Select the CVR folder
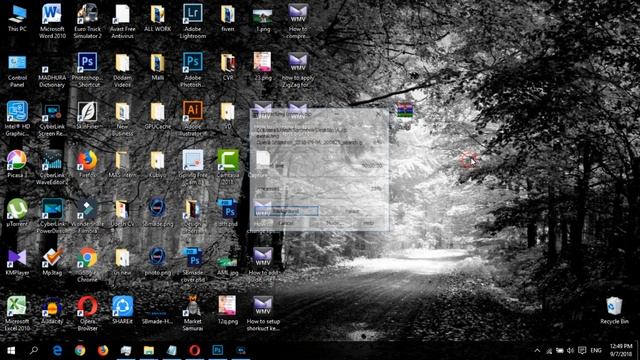This screenshot has height=360, width=640. pos(228,67)
